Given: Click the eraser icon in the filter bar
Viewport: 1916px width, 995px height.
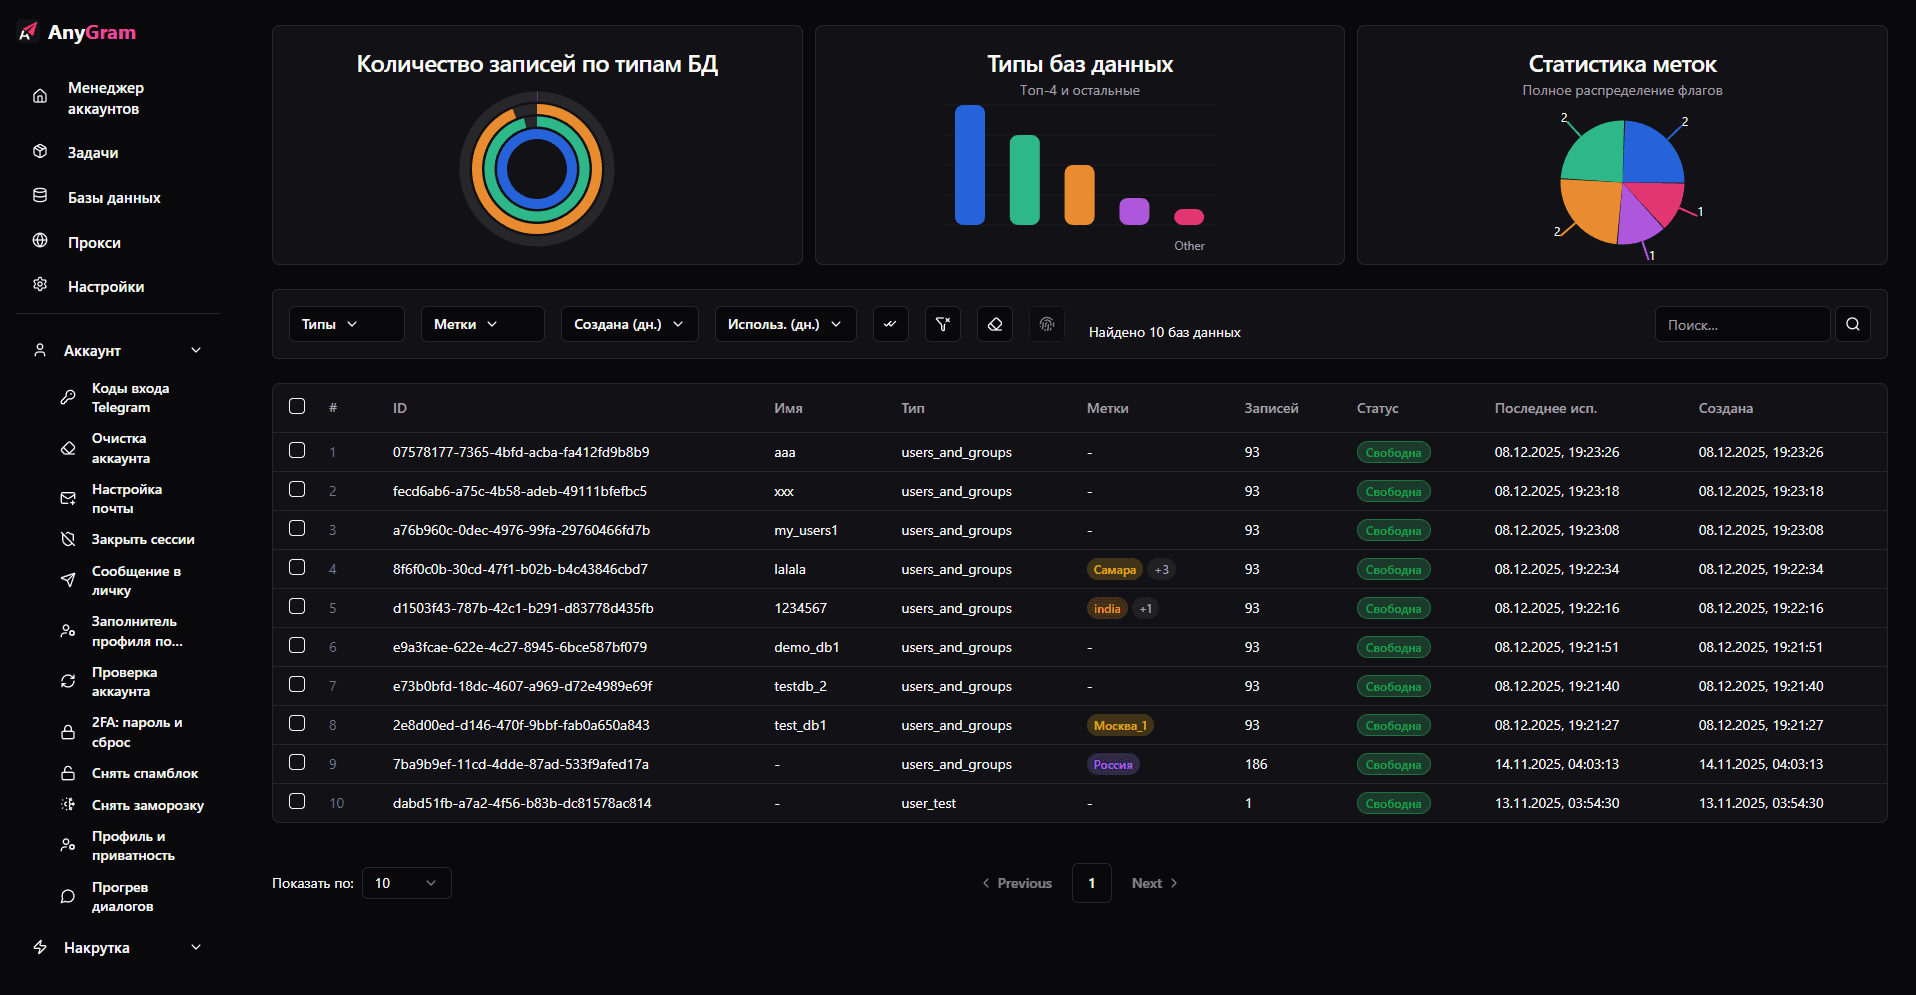Looking at the screenshot, I should click(994, 324).
